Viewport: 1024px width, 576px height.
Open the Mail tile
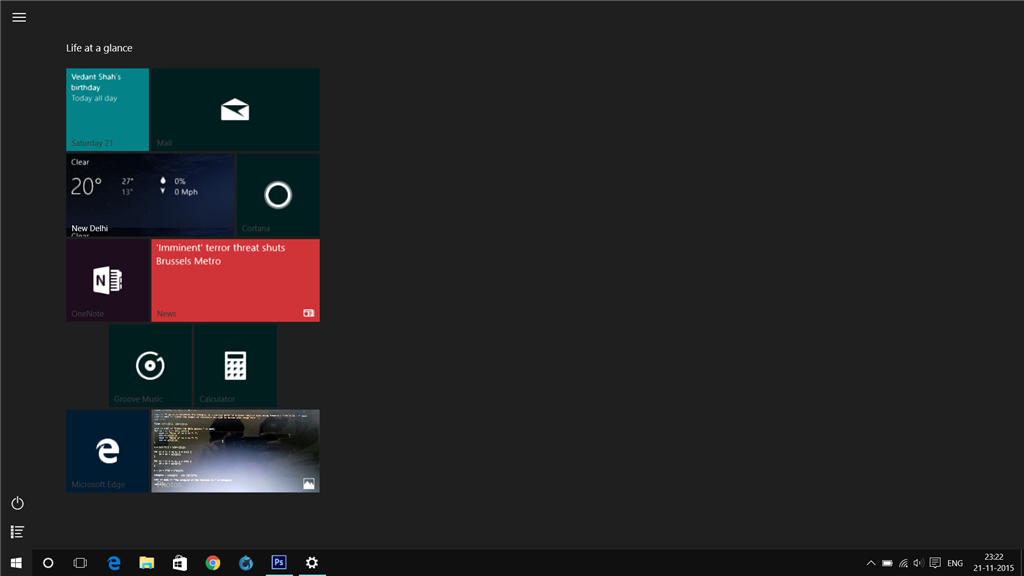(x=235, y=110)
